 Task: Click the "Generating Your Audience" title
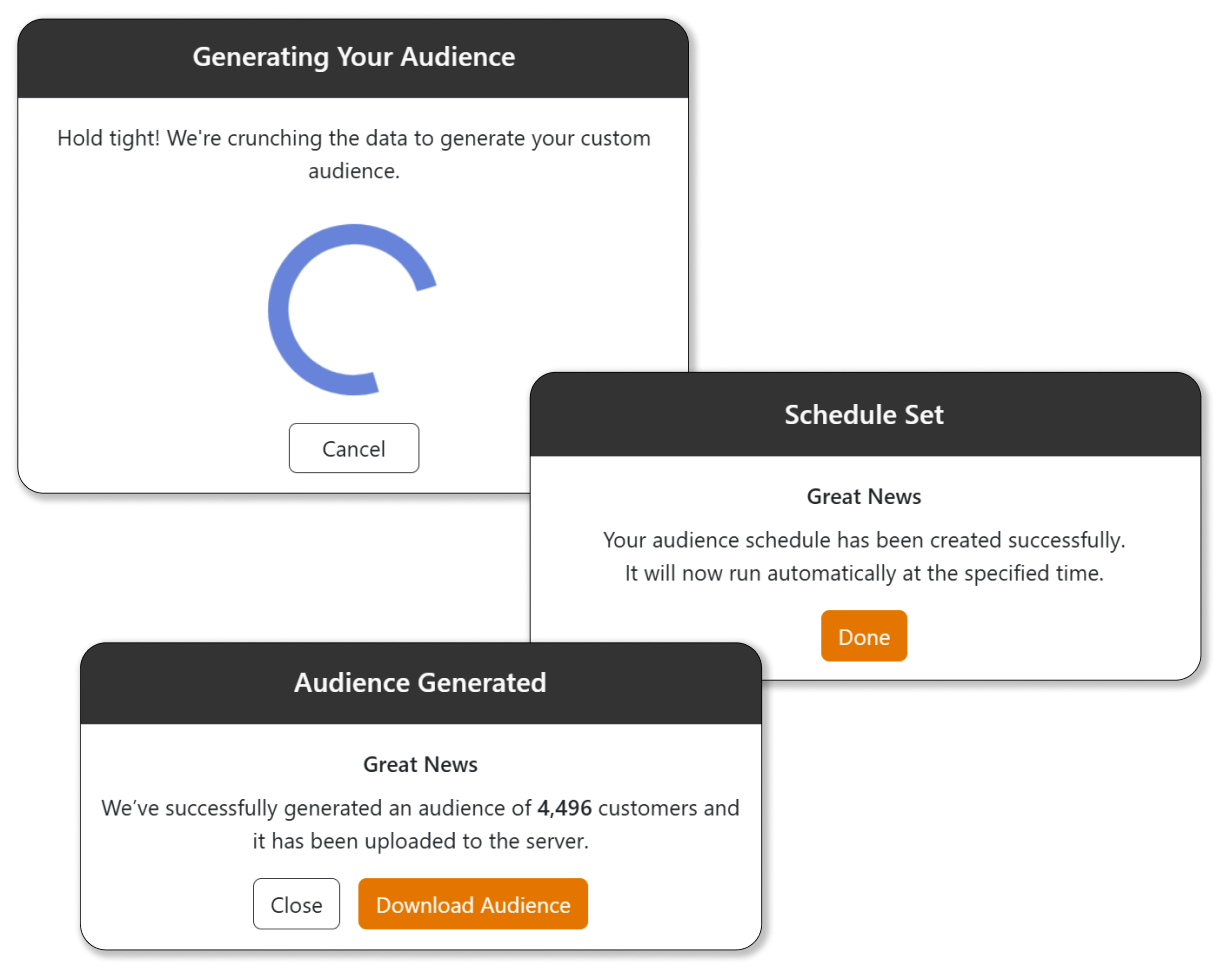pyautogui.click(x=354, y=57)
